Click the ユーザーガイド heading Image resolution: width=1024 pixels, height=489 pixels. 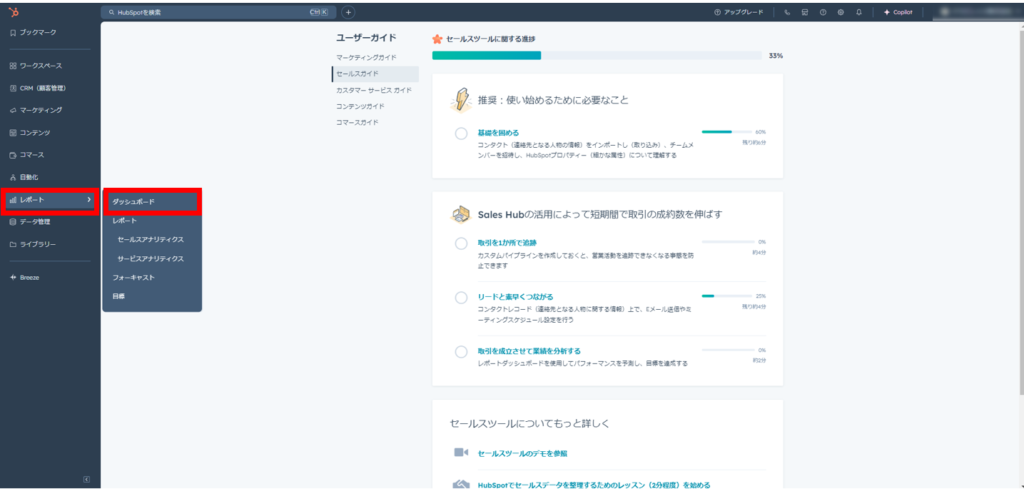coord(366,38)
